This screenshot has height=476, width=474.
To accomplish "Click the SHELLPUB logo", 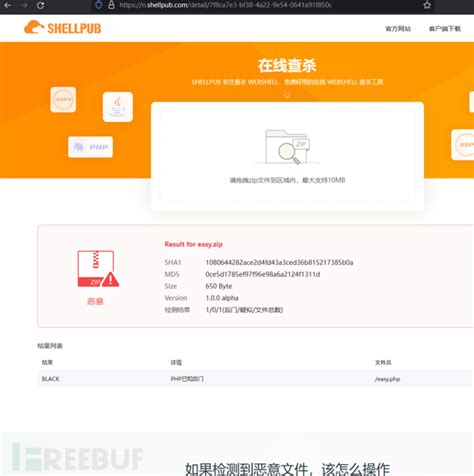I will point(62,28).
